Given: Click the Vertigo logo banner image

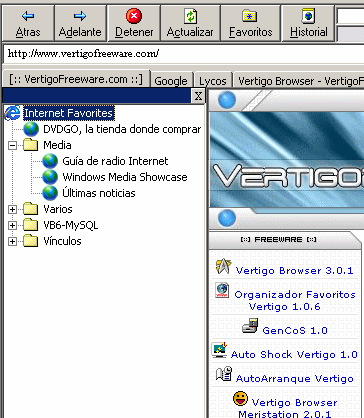Looking at the screenshot, I should (287, 159).
